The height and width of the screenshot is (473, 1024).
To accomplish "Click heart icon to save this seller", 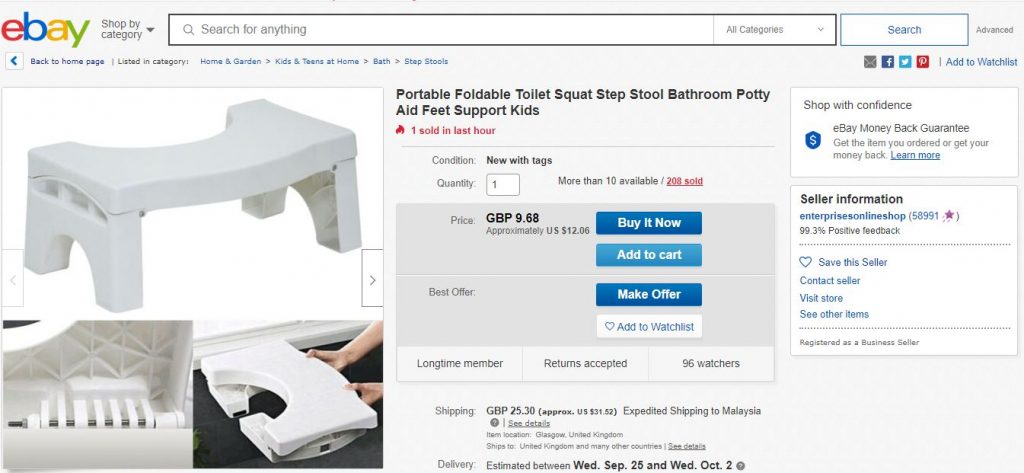I will [x=806, y=262].
